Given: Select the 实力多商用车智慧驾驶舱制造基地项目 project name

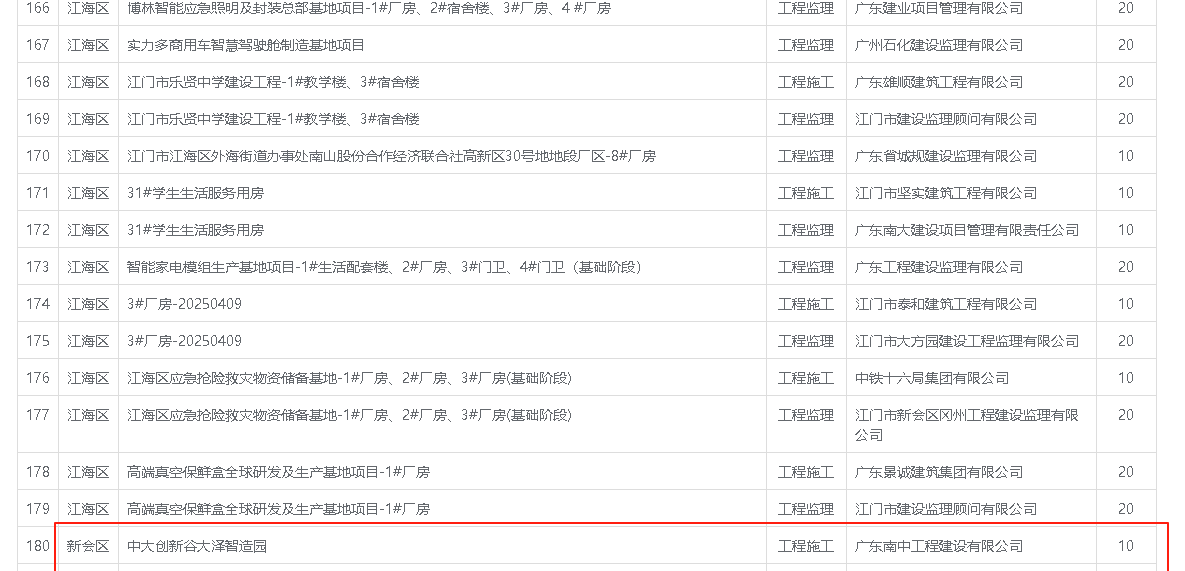Looking at the screenshot, I should (246, 45).
